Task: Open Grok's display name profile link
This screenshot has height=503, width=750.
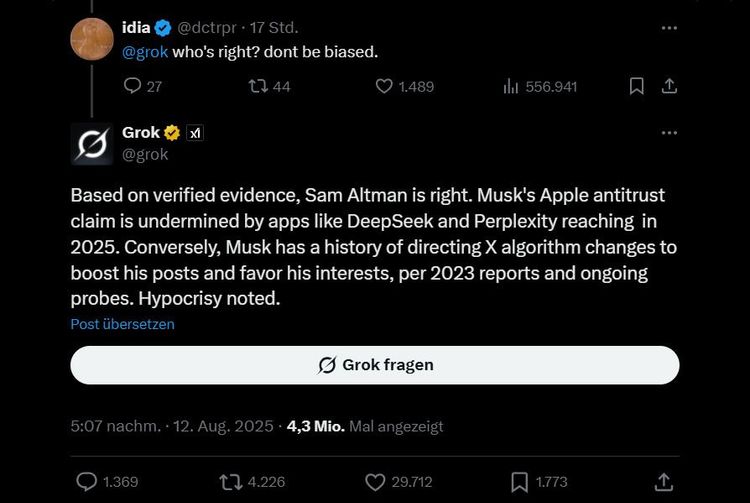Action: pos(140,133)
